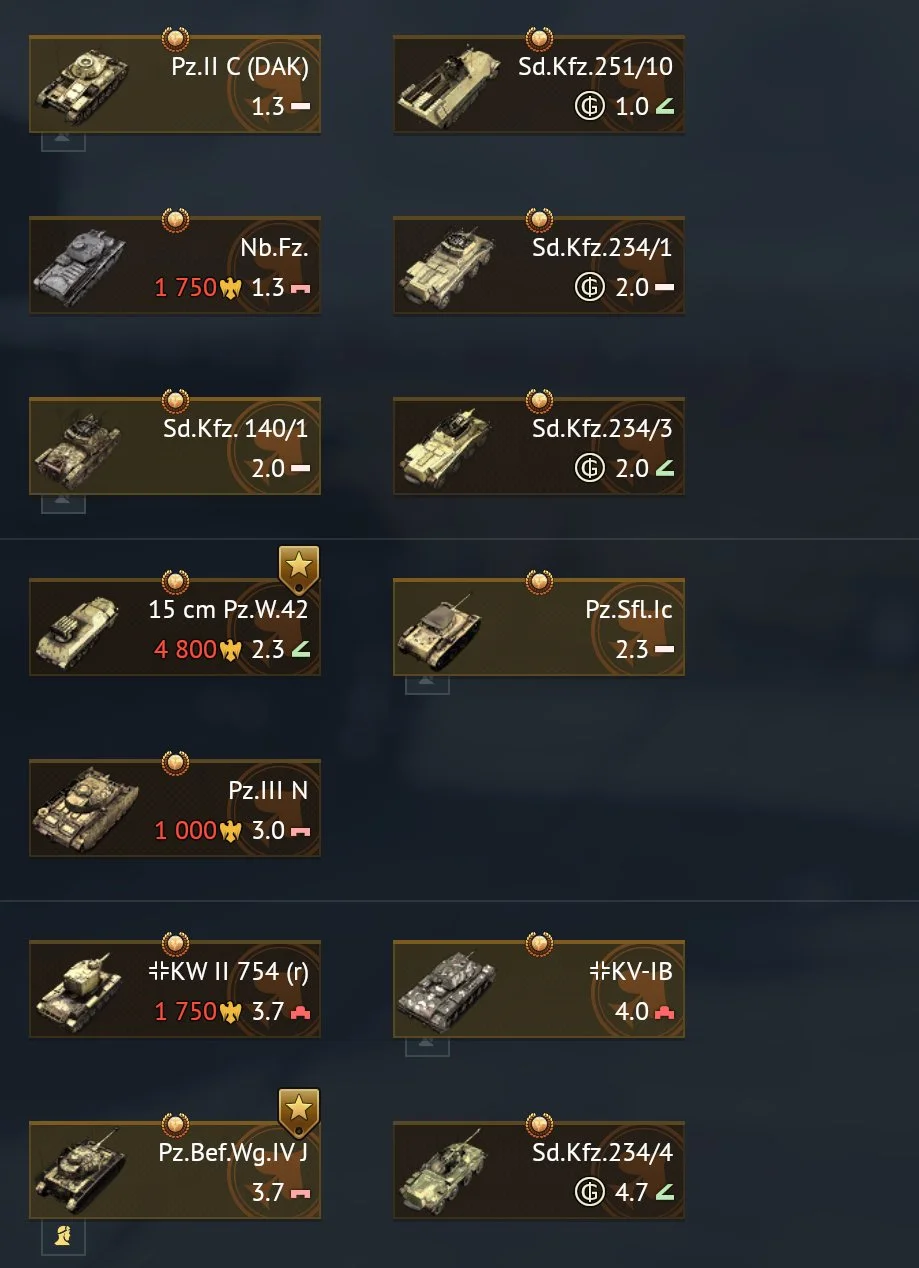This screenshot has height=1268, width=919.
Task: Click the crew helmet icon below Pz.Bef.Wg.IV J
Action: click(64, 1236)
